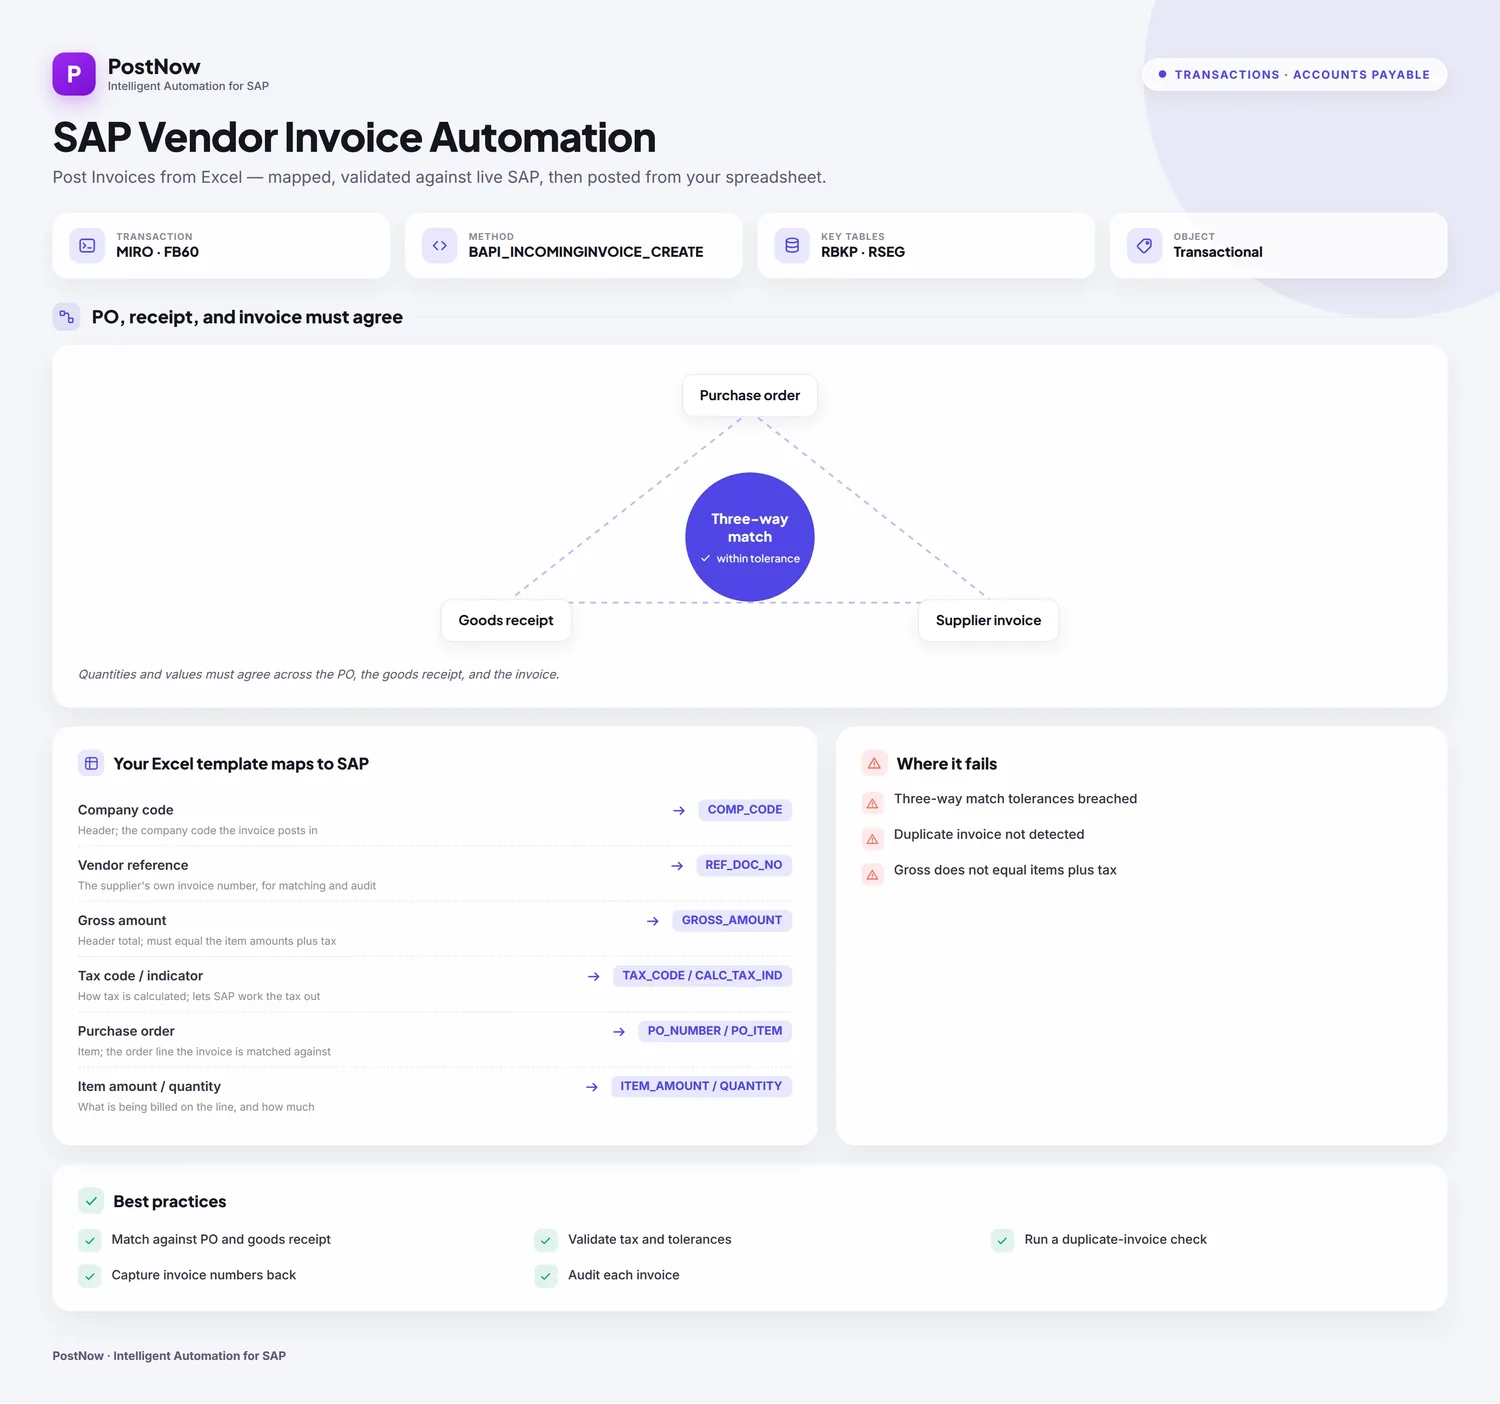Image resolution: width=1500 pixels, height=1404 pixels.
Task: Click the Company code row label
Action: point(126,810)
